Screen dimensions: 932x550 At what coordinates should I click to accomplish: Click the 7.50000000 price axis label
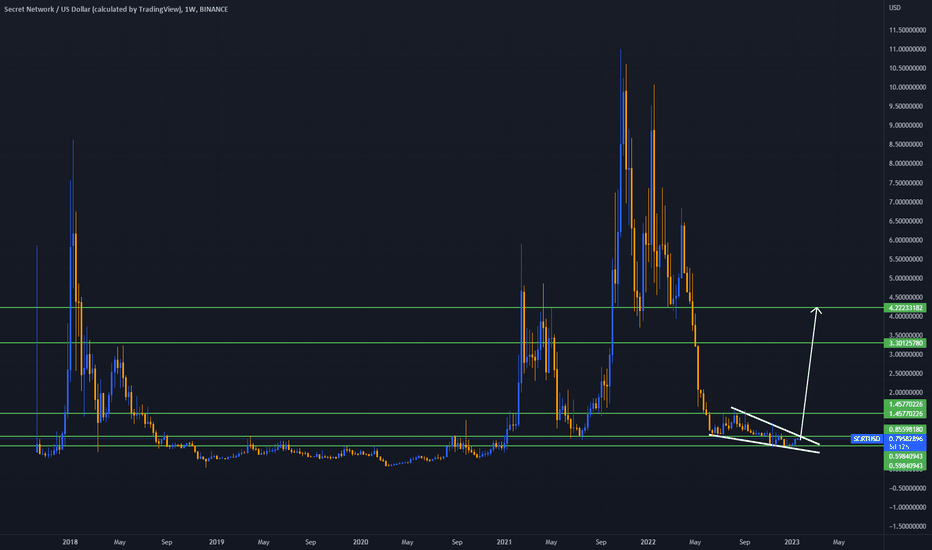coord(907,183)
